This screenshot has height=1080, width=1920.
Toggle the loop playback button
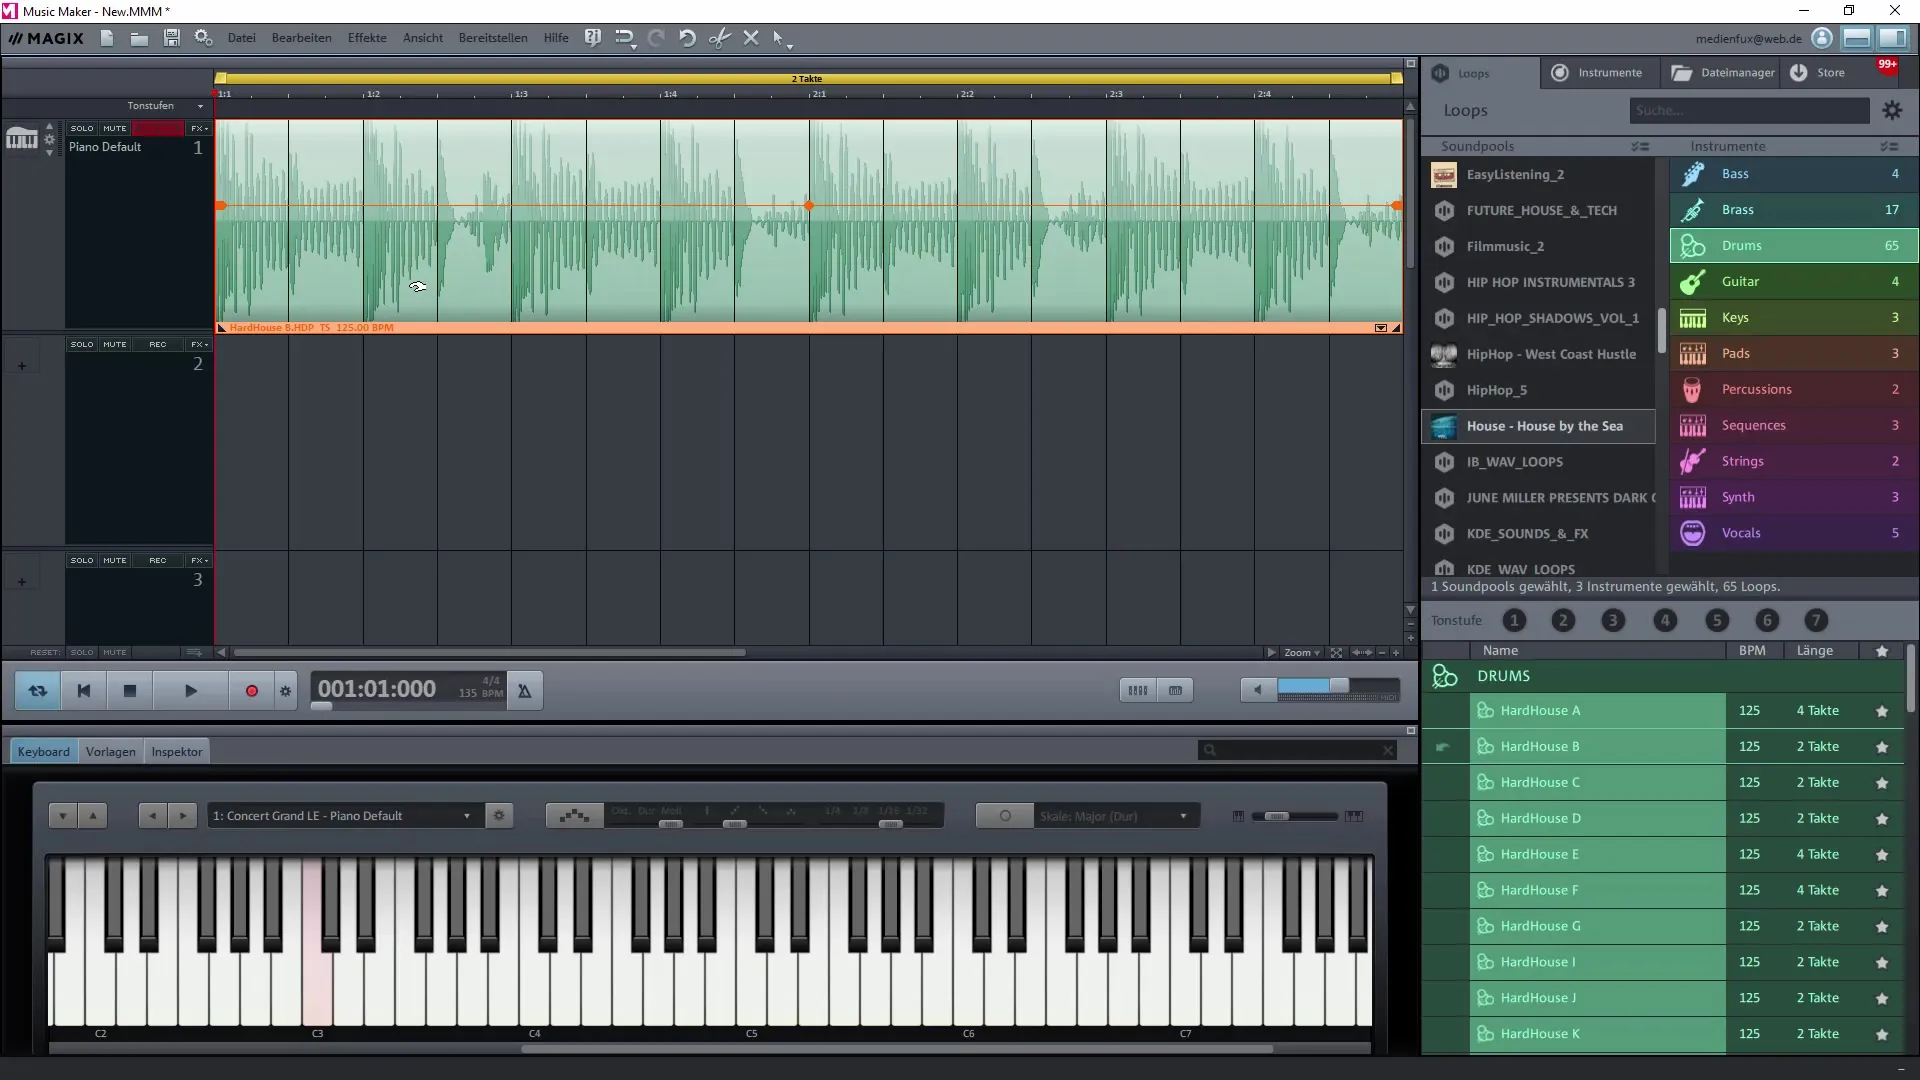(38, 691)
